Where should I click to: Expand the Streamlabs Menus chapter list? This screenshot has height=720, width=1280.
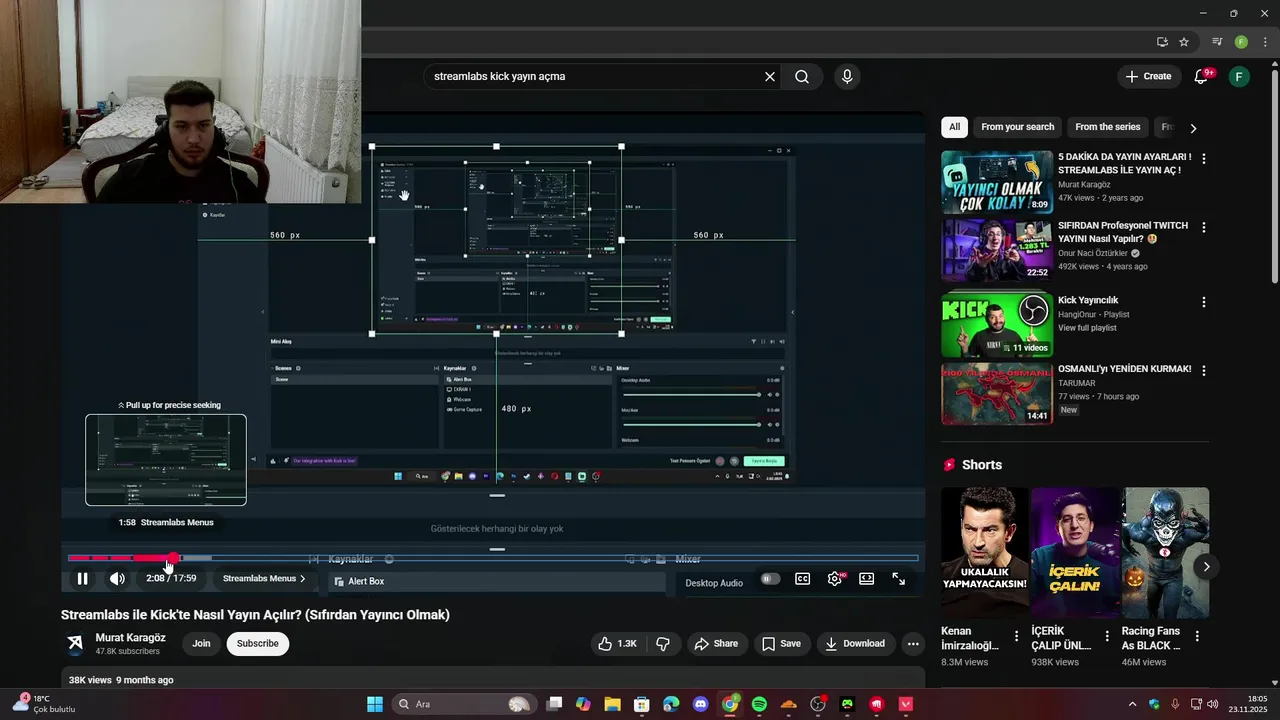pyautogui.click(x=264, y=579)
